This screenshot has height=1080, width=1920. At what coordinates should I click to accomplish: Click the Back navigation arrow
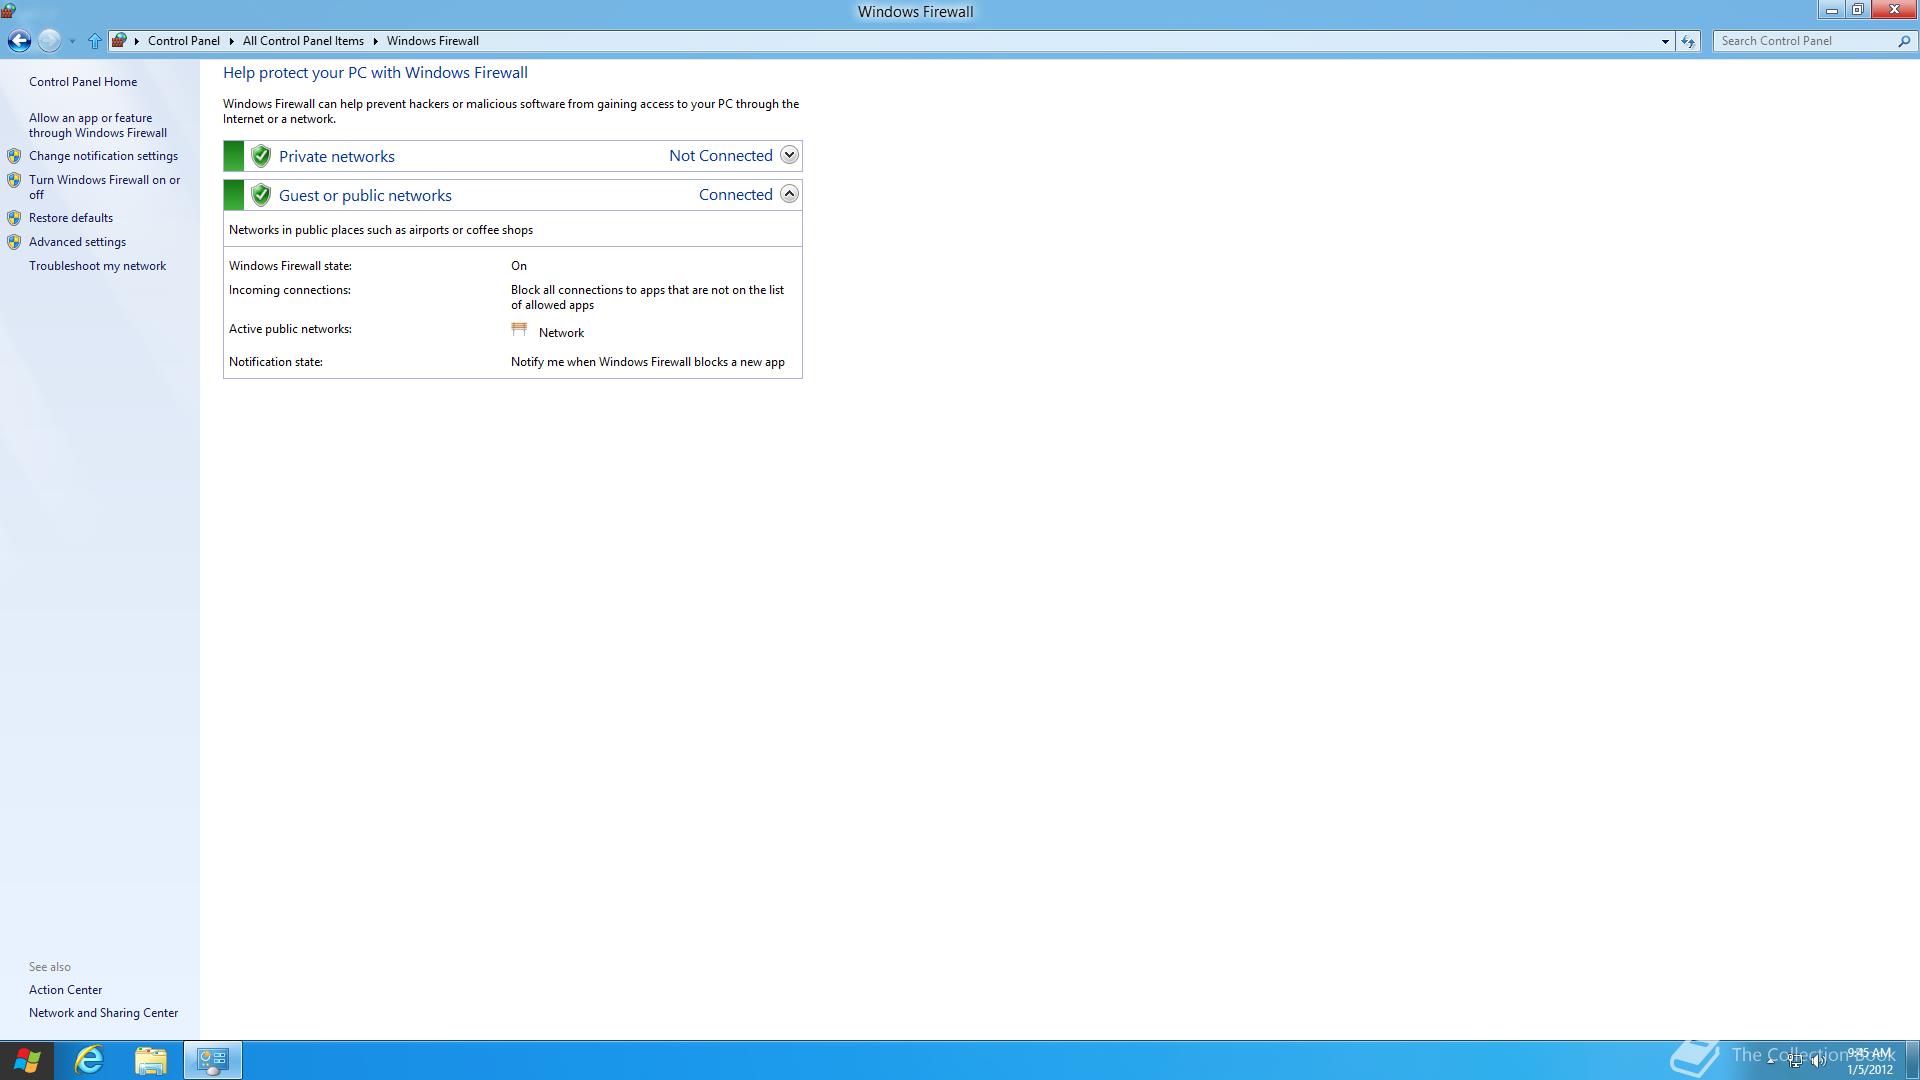[19, 41]
